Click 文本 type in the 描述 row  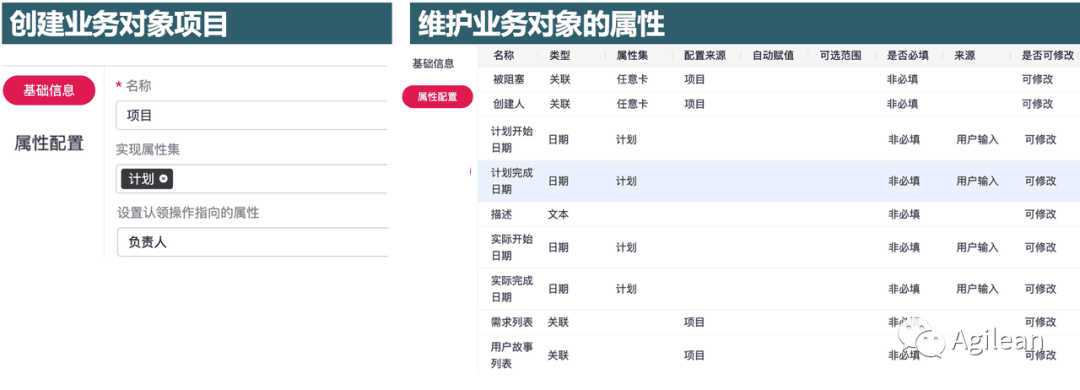[x=559, y=214]
